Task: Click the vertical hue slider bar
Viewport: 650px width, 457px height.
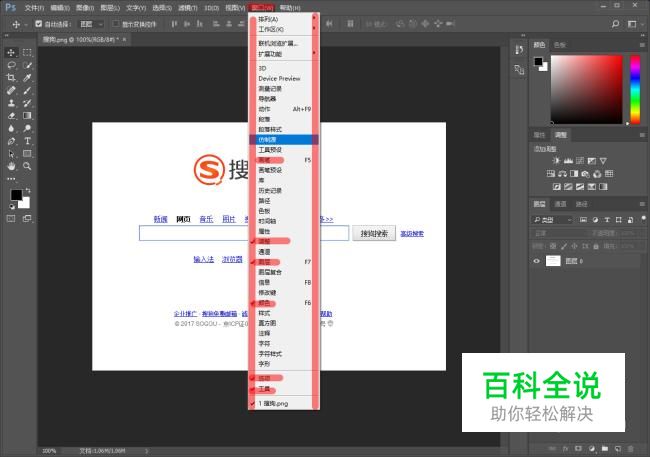Action: click(x=635, y=89)
